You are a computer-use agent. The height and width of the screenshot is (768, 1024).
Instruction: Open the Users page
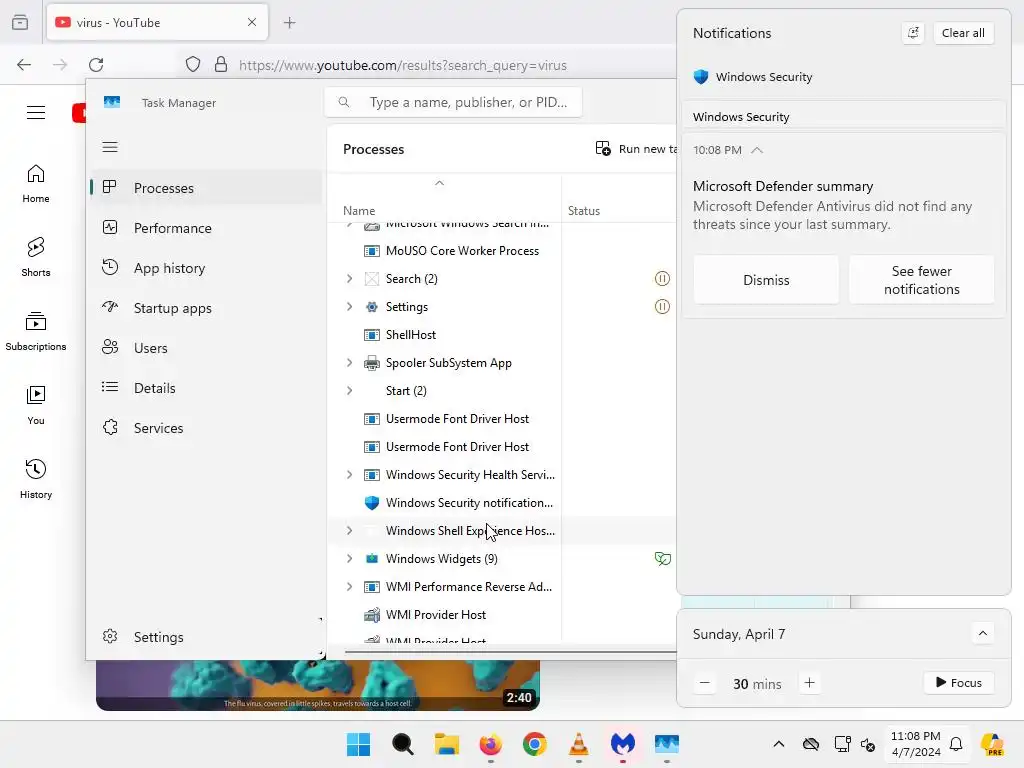coord(206,348)
